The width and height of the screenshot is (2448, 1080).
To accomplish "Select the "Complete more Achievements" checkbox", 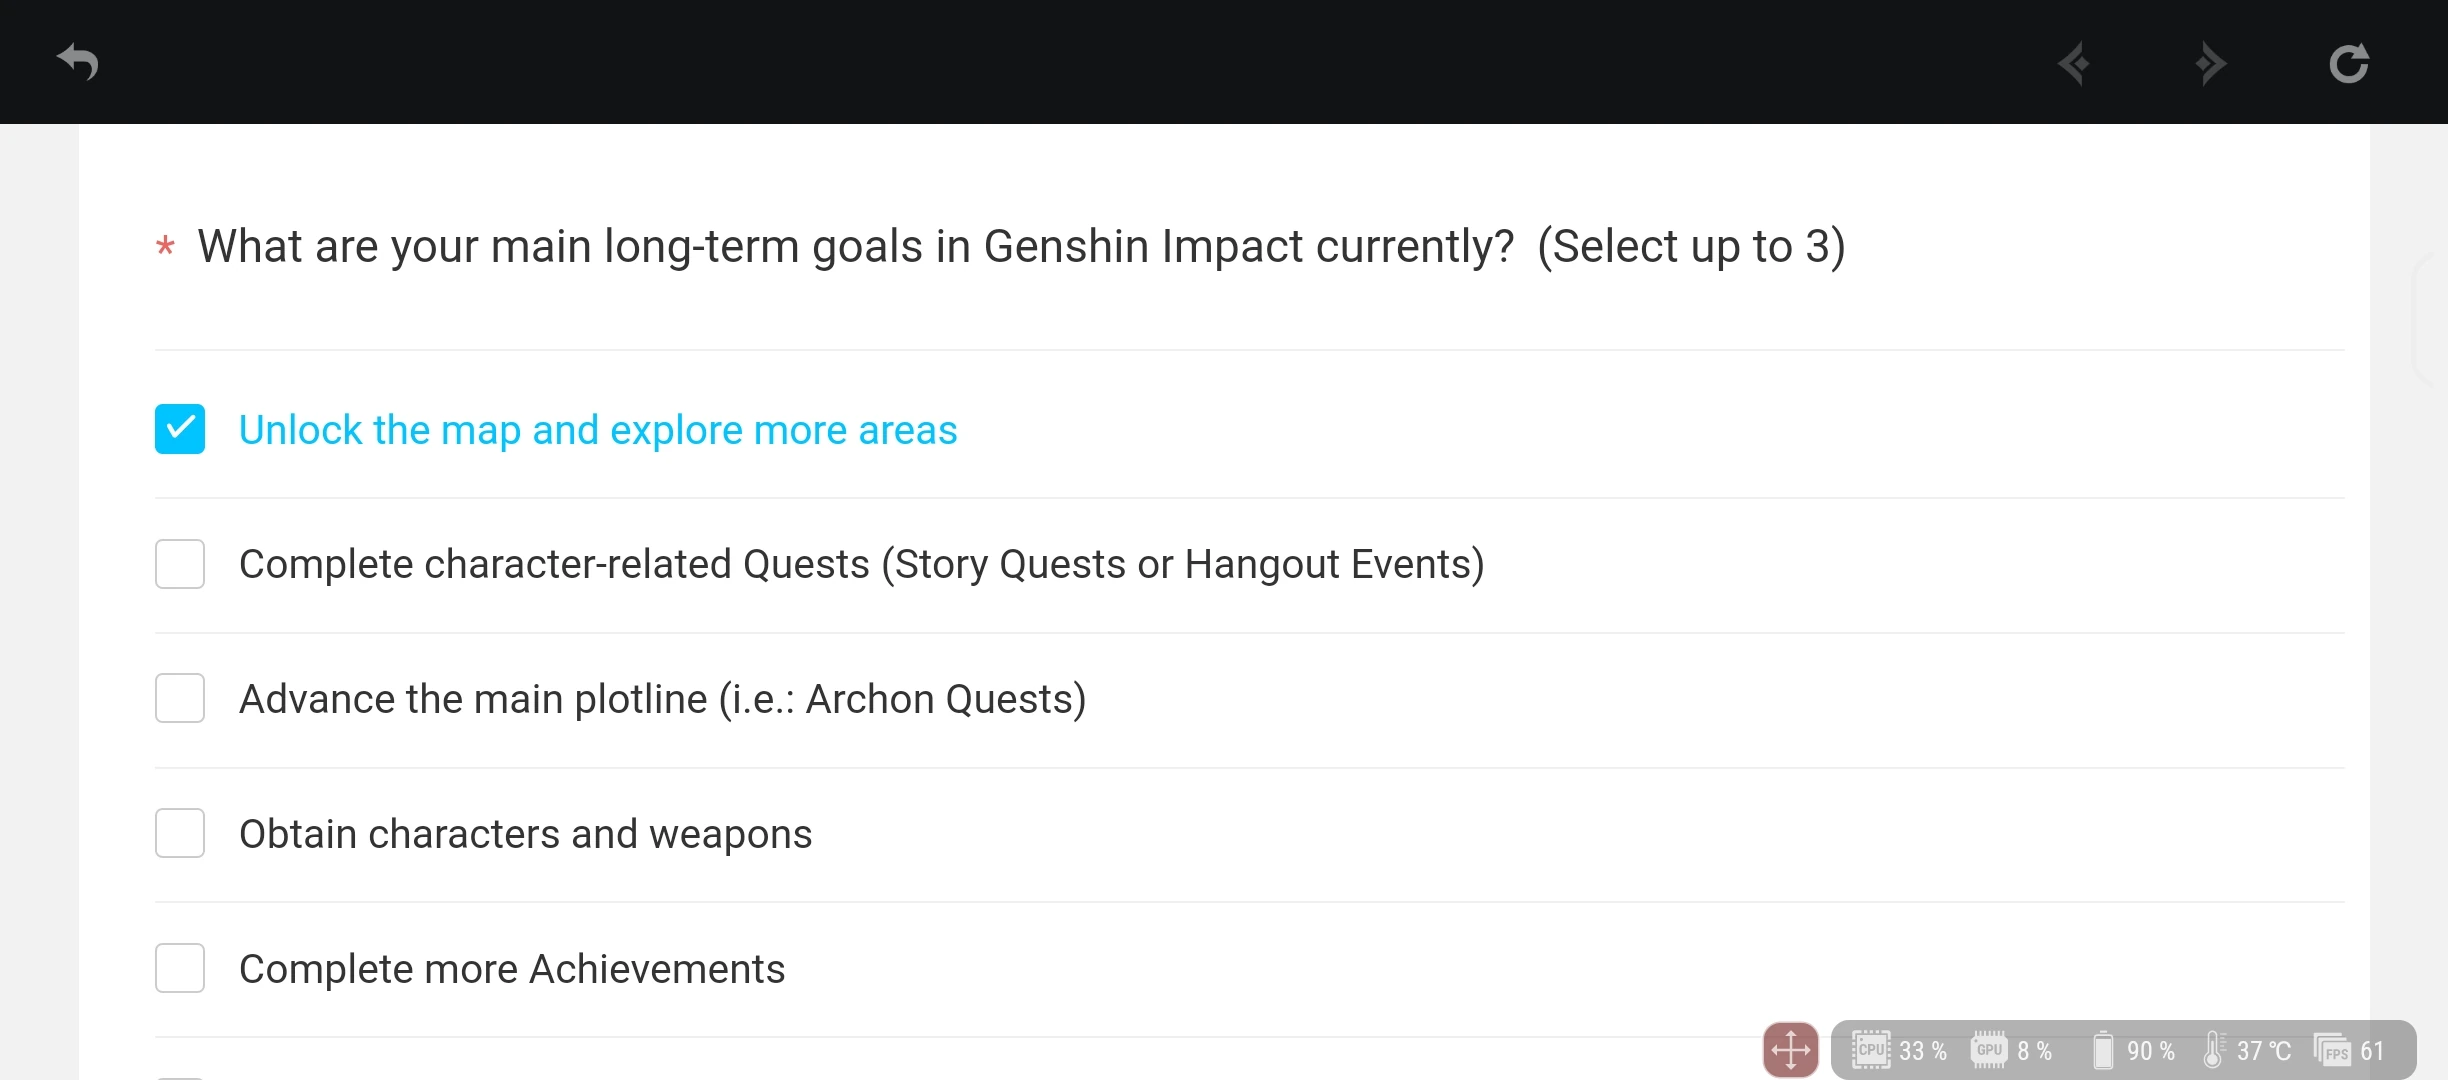I will click(x=180, y=968).
